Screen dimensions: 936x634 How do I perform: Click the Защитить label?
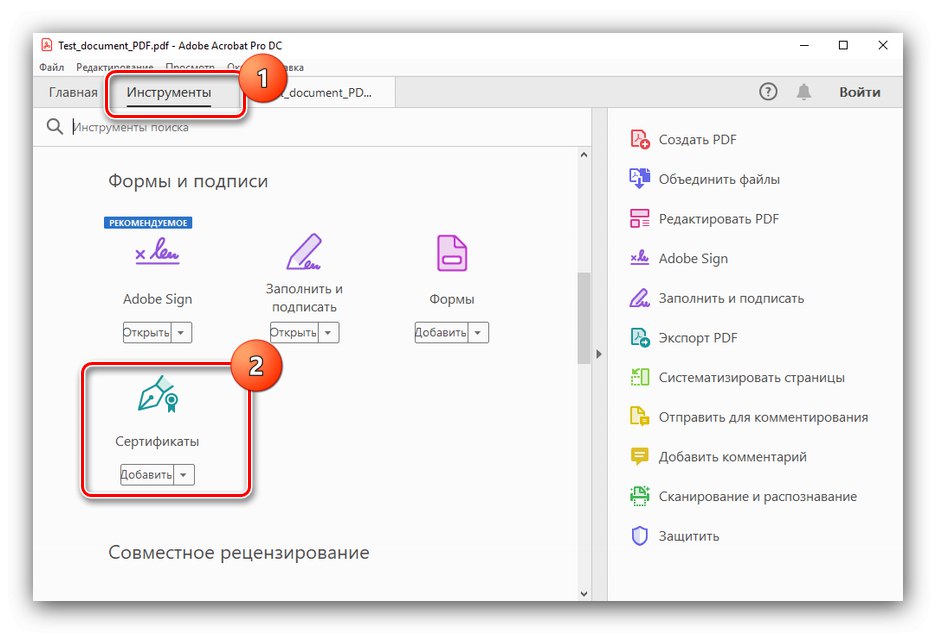click(x=689, y=536)
